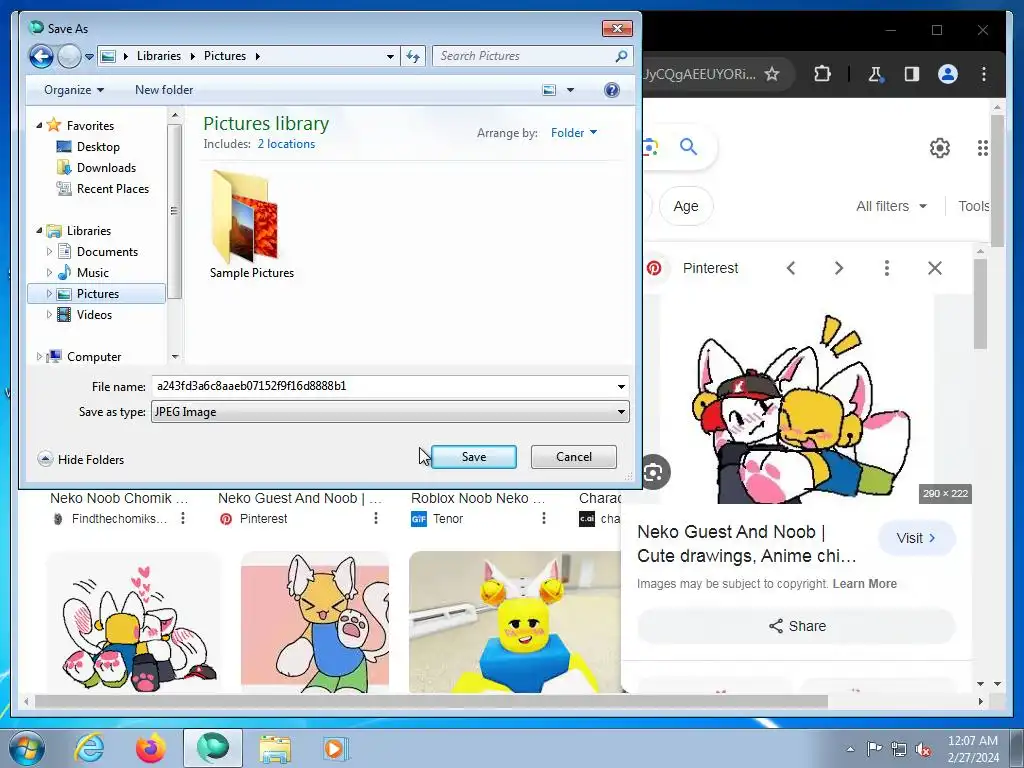
Task: Open the Sample Pictures folder thumbnail
Action: click(251, 225)
